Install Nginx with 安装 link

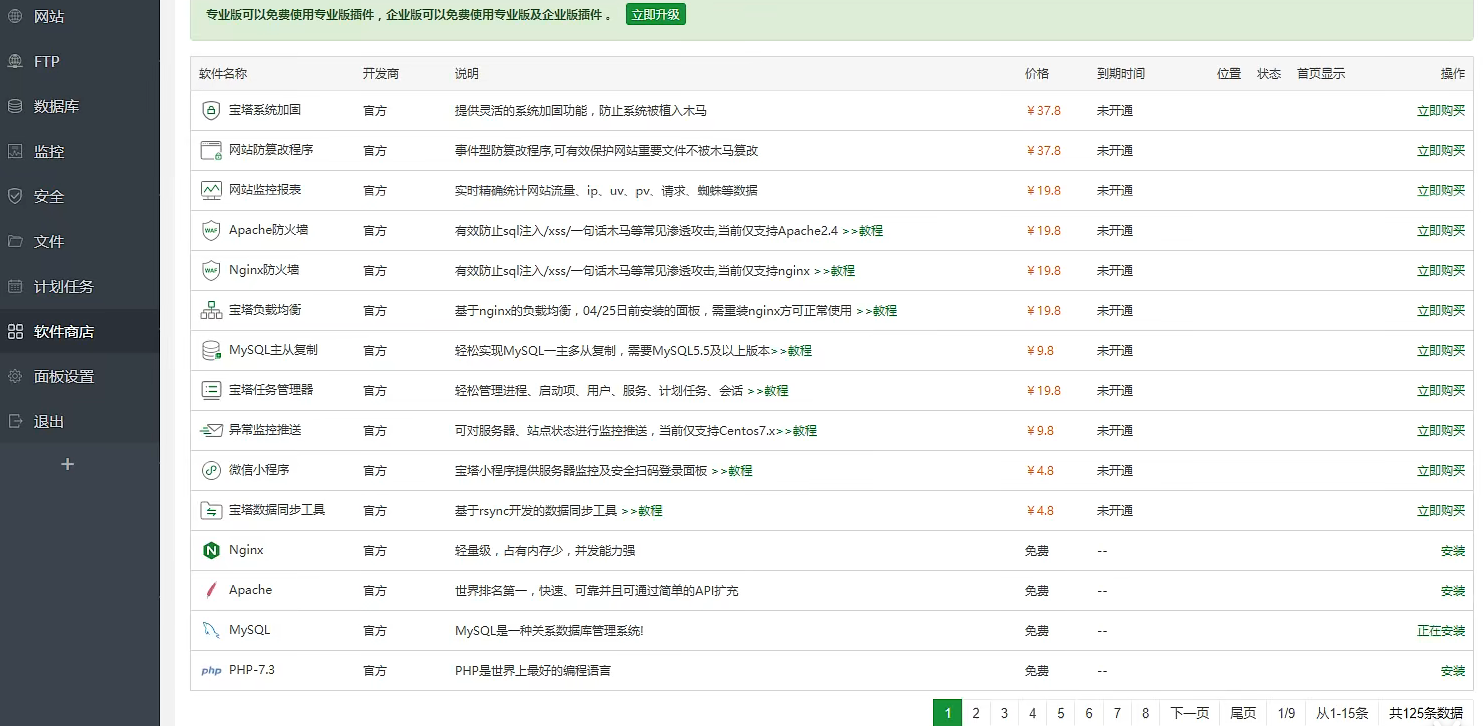[x=1453, y=551]
